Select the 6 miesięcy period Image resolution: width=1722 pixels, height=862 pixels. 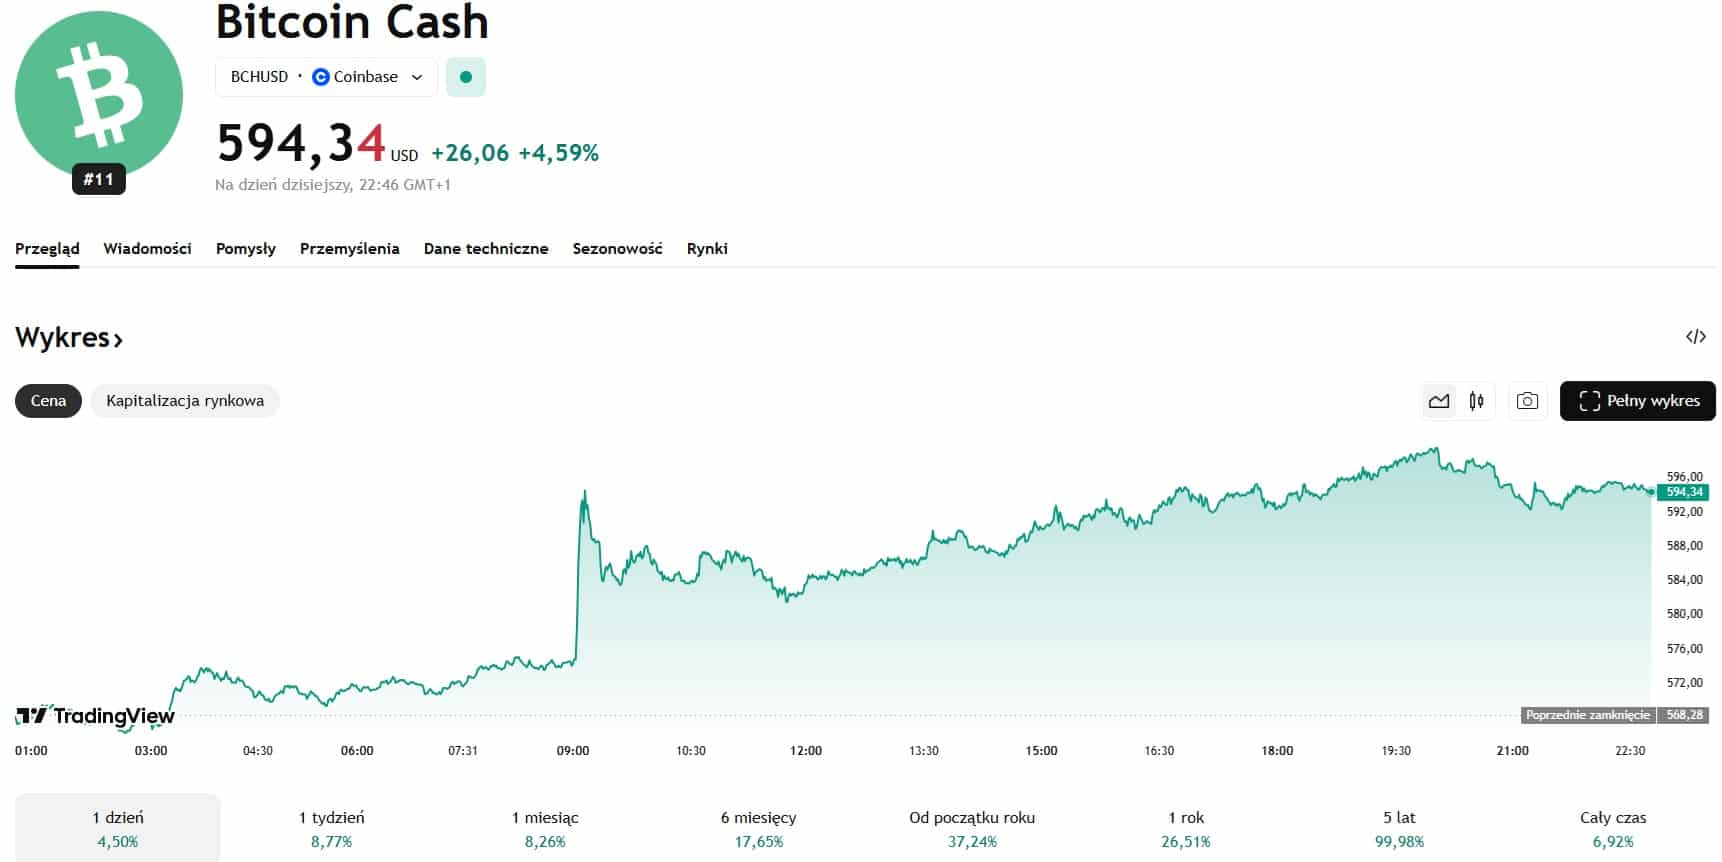pyautogui.click(x=758, y=828)
